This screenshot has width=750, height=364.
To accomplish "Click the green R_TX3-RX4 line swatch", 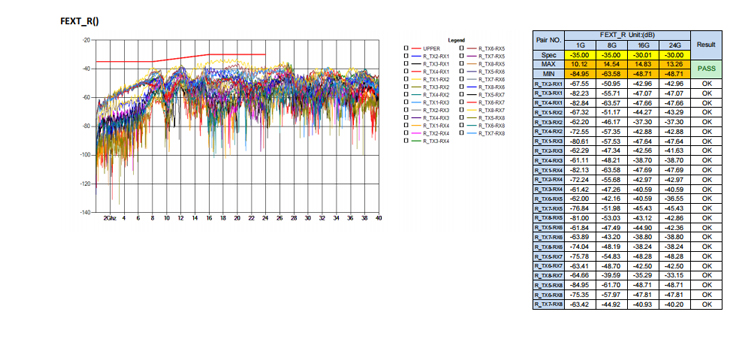I will click(x=416, y=141).
